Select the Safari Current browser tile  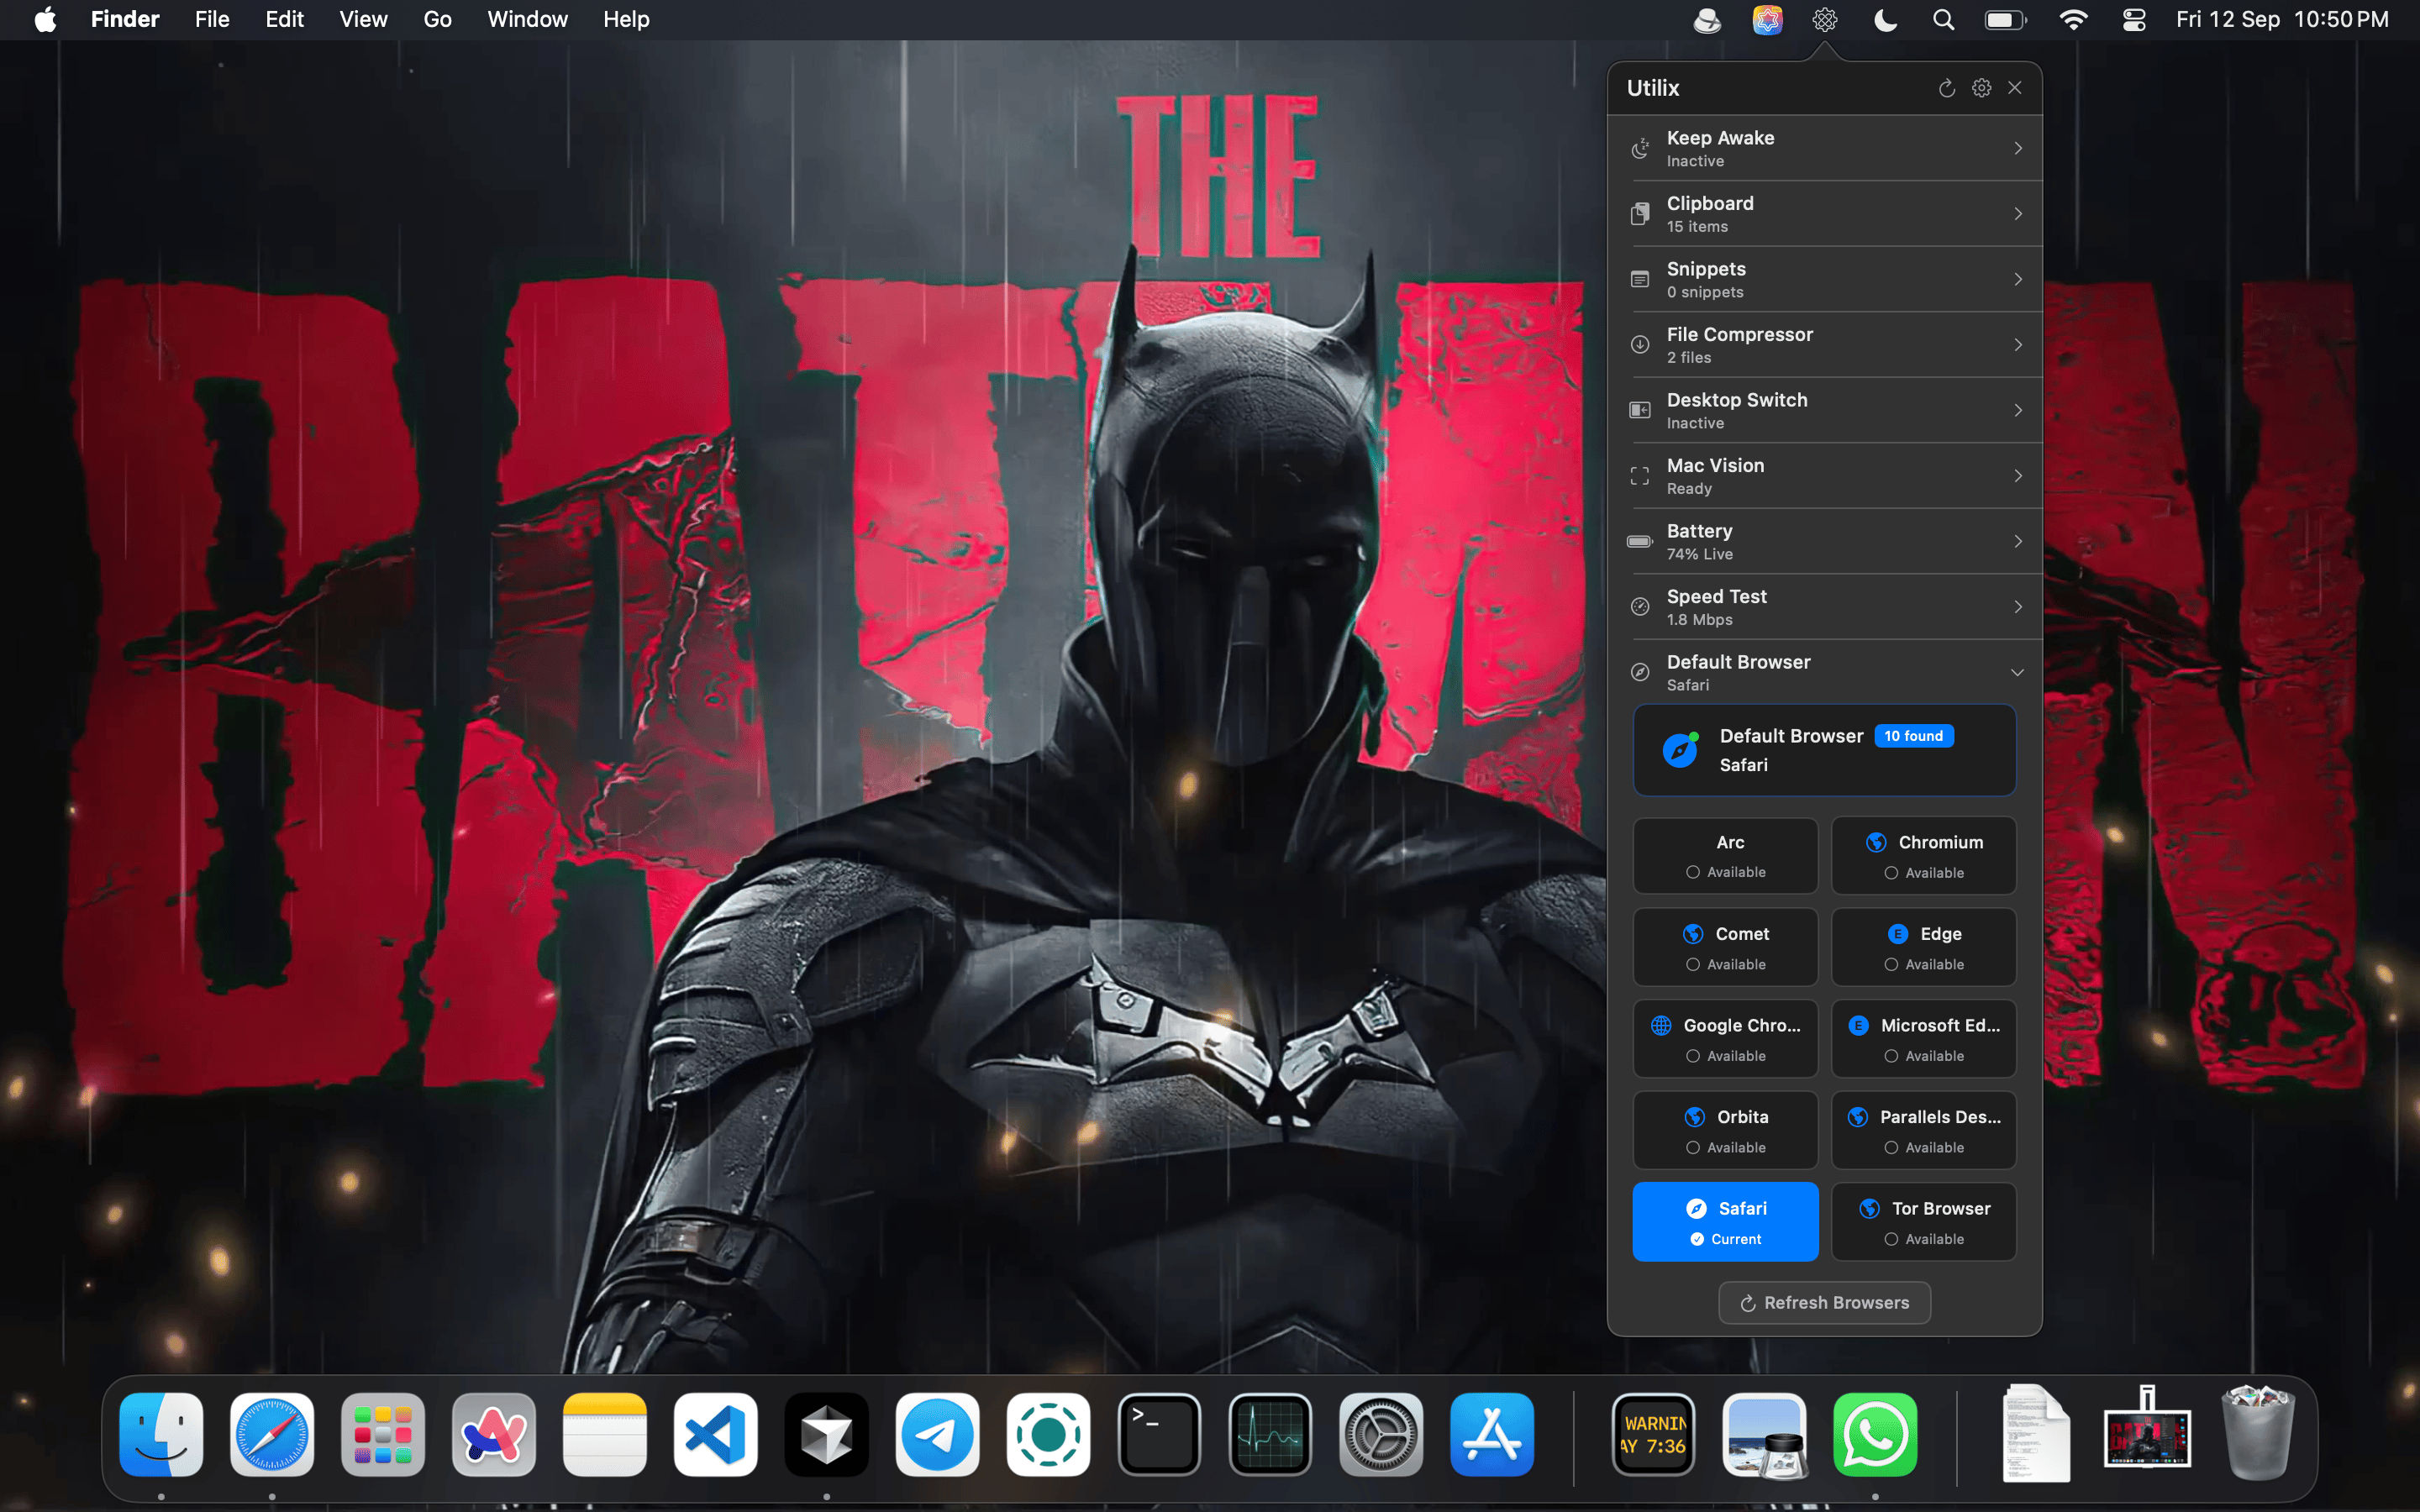[1725, 1222]
